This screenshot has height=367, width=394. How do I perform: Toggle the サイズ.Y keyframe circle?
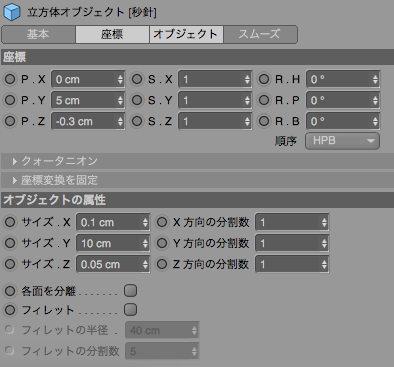point(10,243)
